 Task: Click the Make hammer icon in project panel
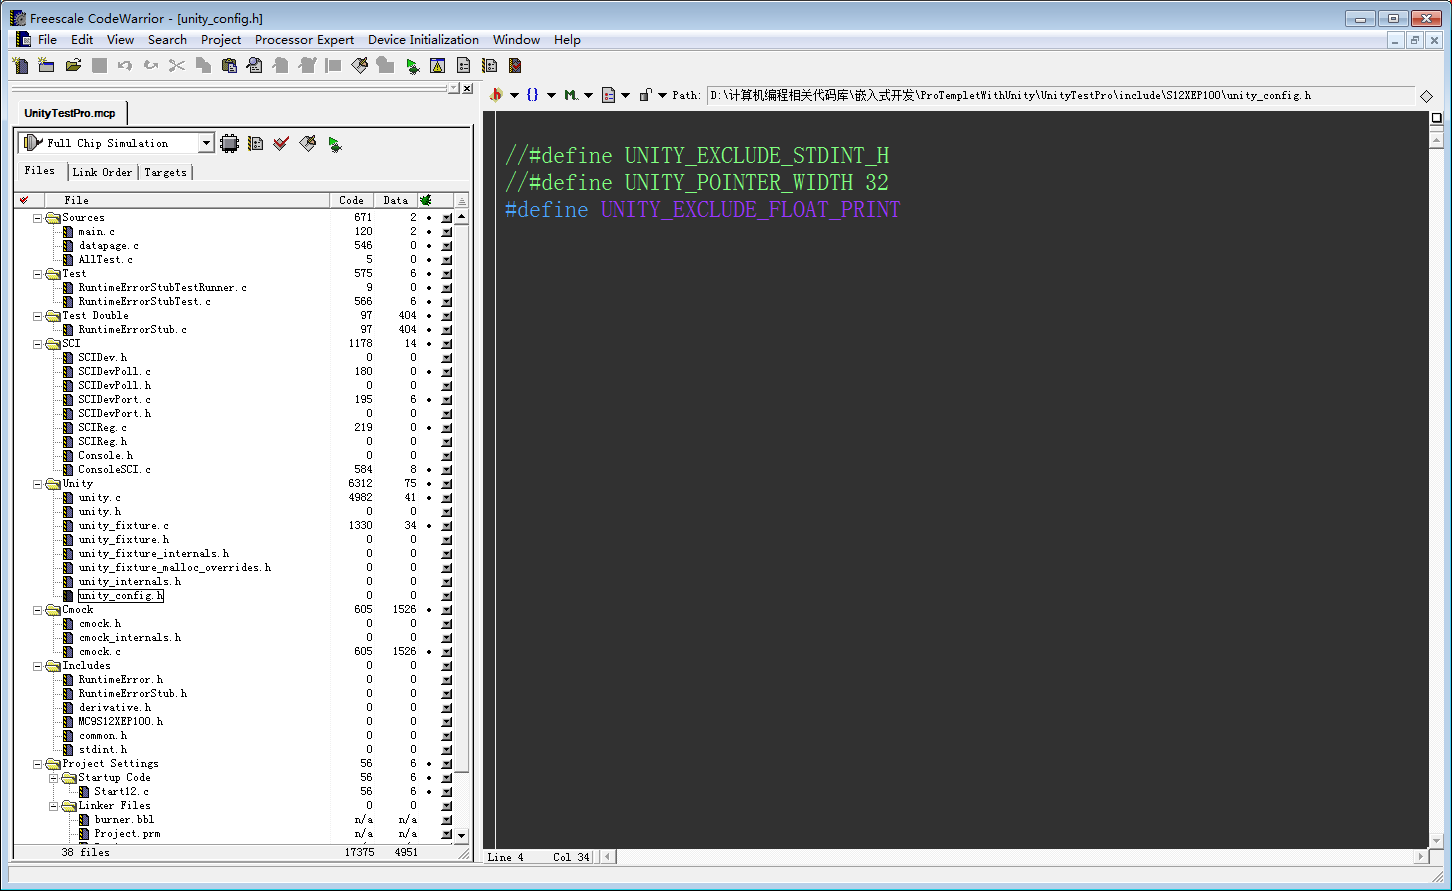click(308, 143)
